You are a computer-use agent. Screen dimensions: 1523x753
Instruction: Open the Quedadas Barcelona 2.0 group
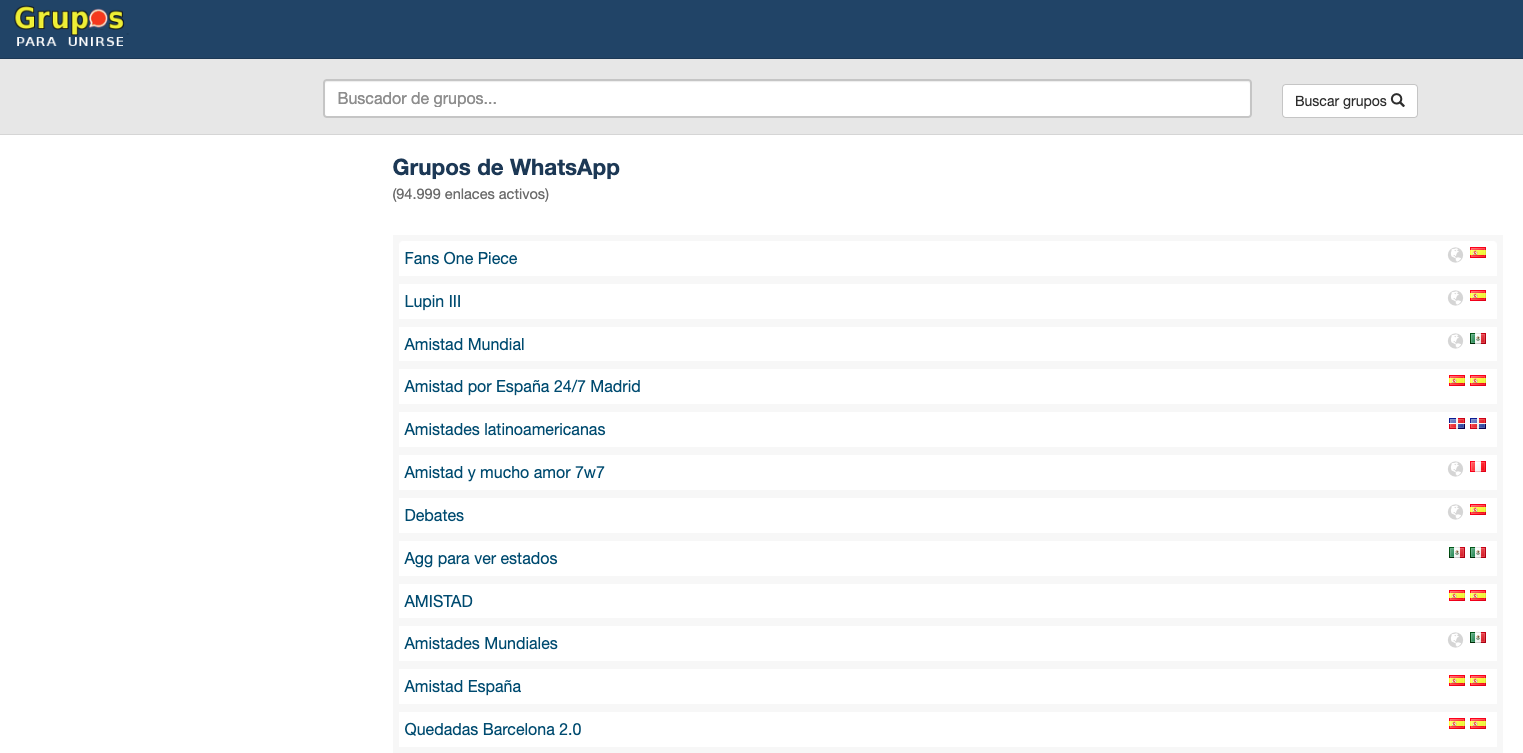click(493, 729)
